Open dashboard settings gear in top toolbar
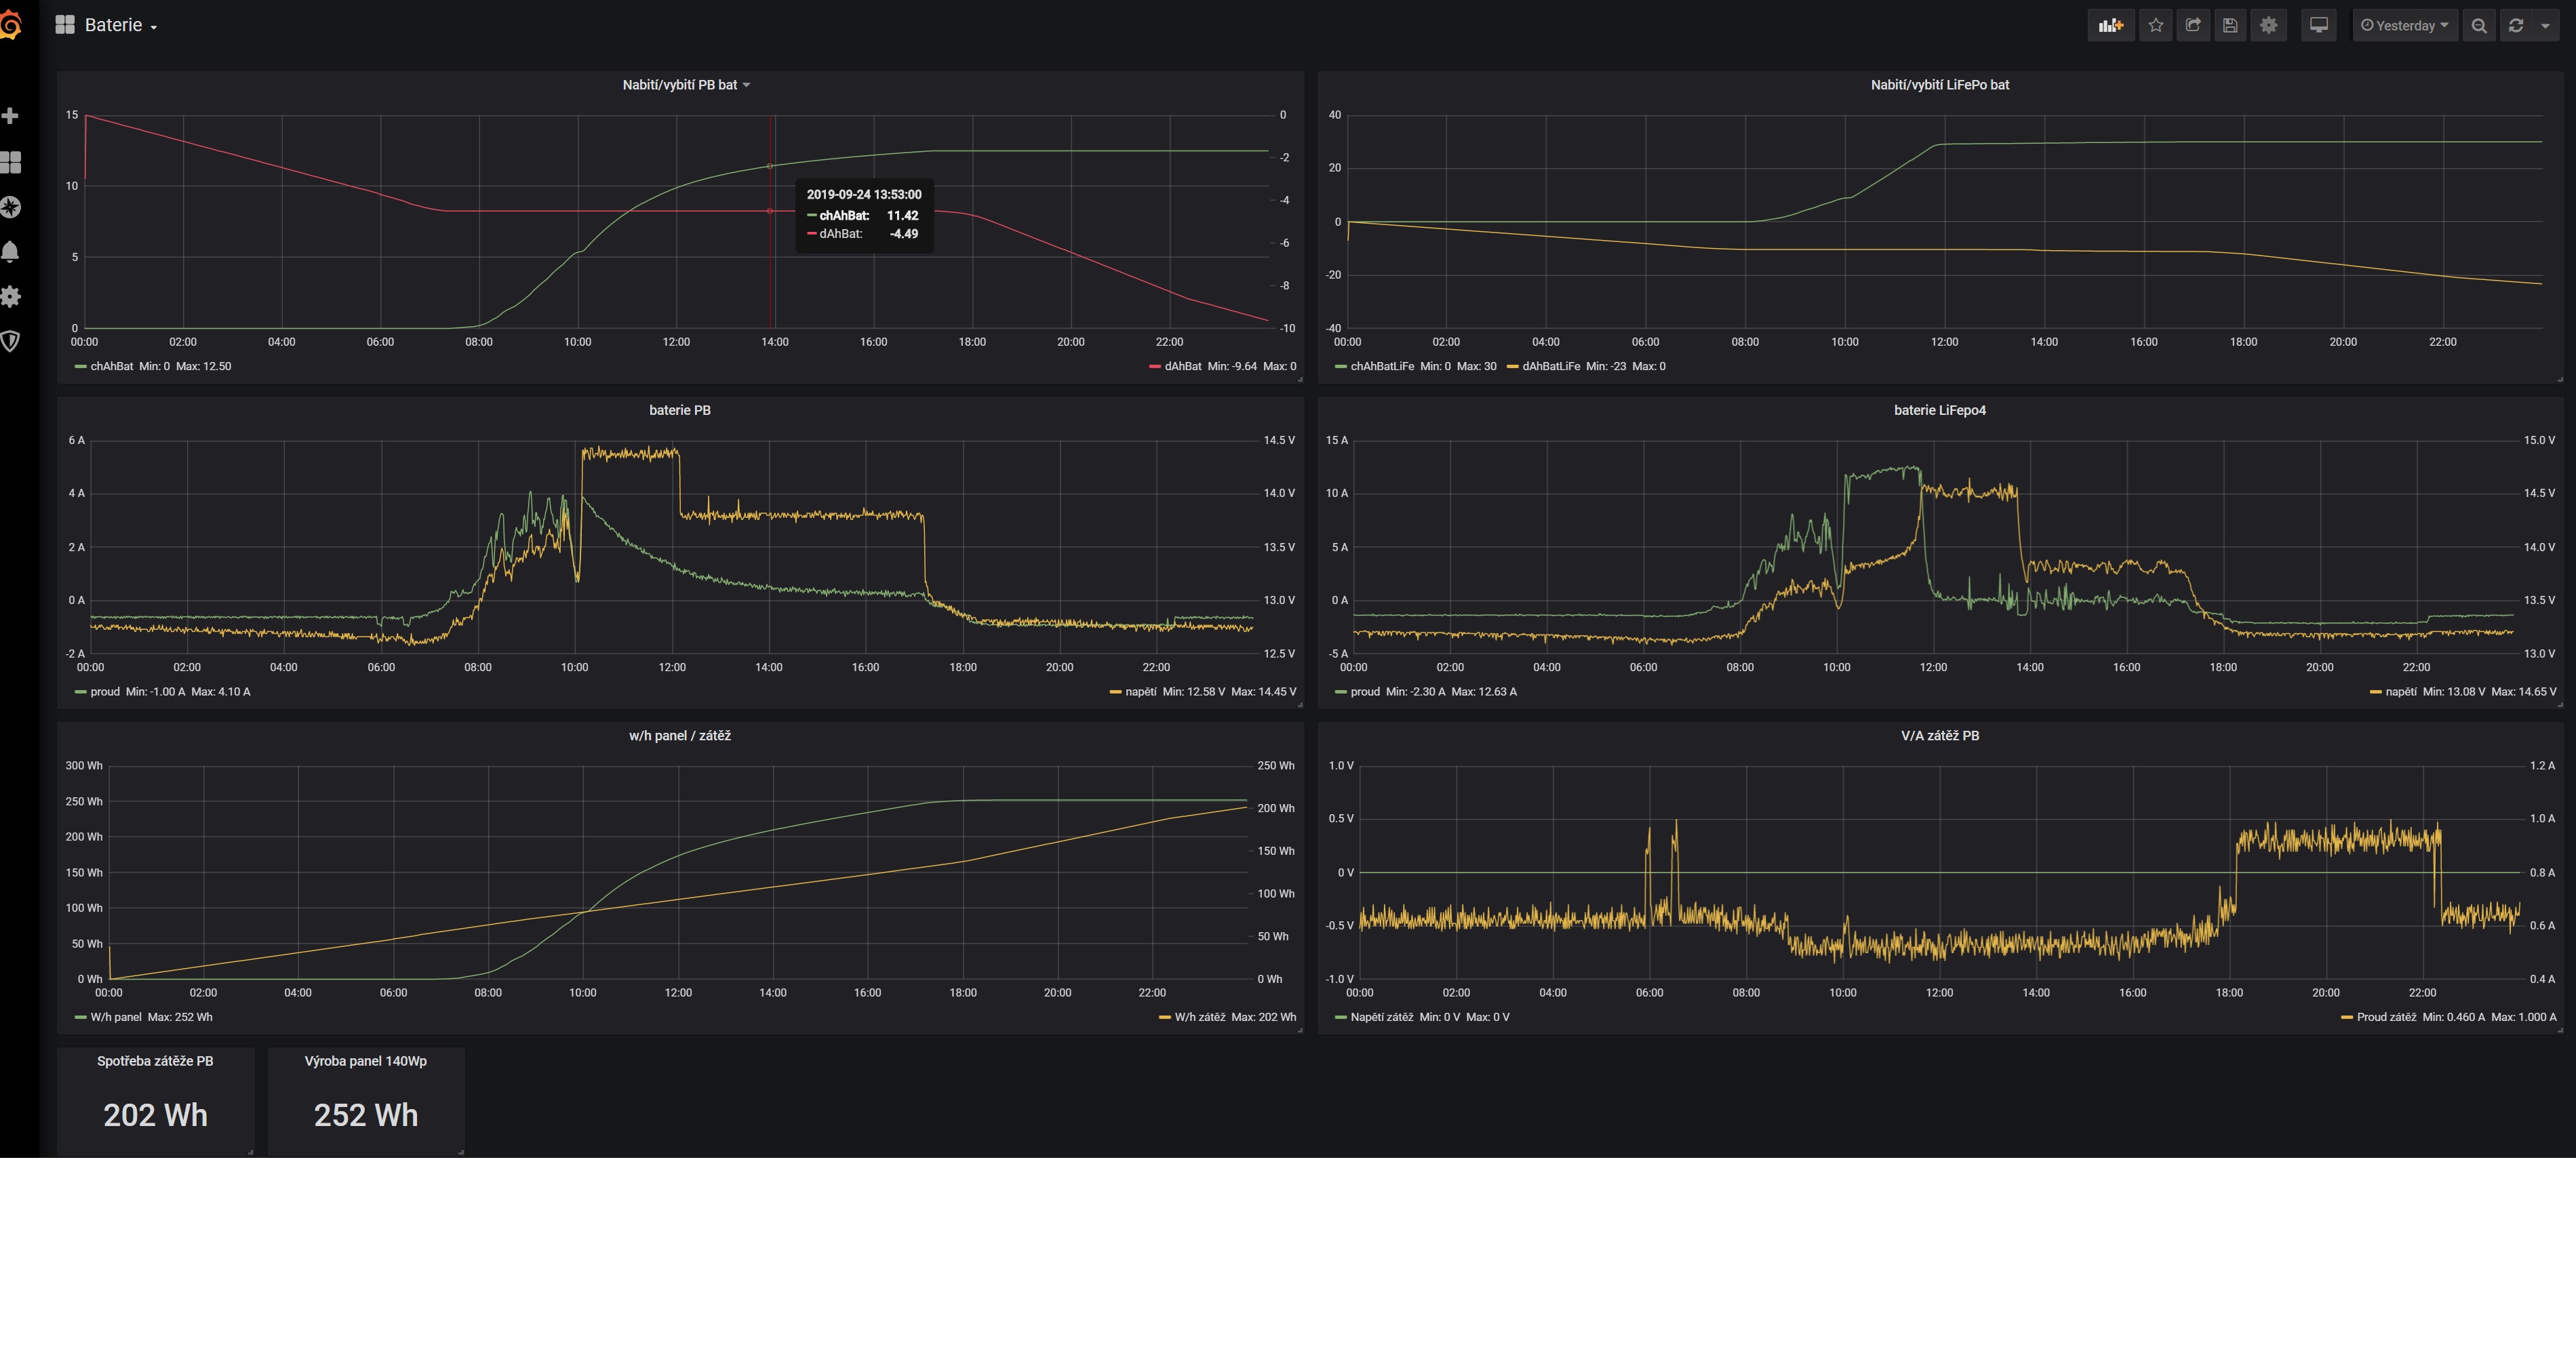Viewport: 2576px width, 1345px height. tap(2269, 26)
